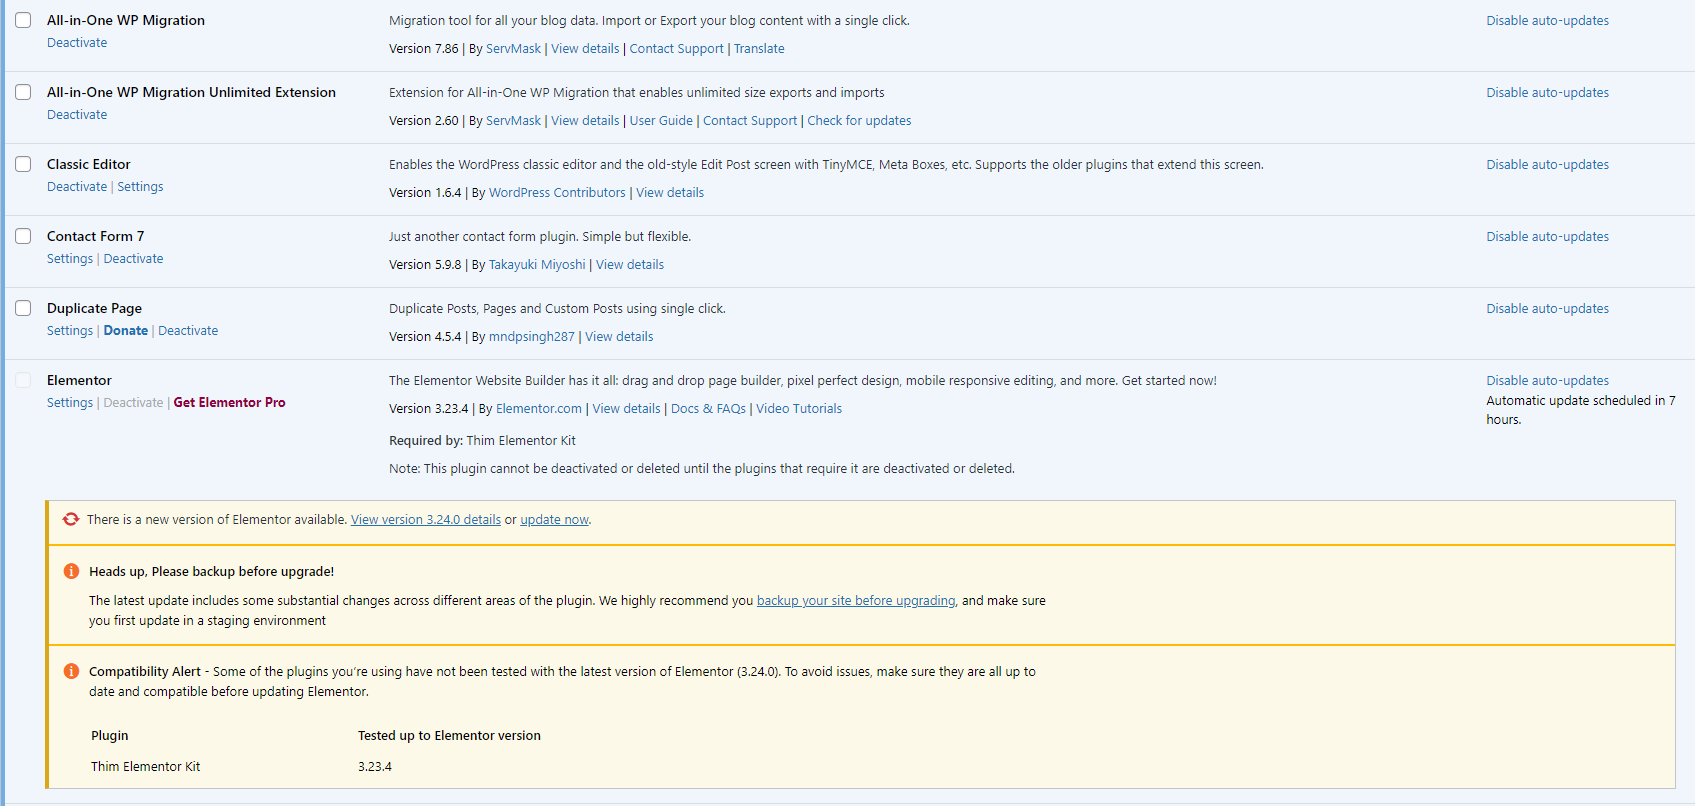Select the All-in-One WP Migration checkbox

pyautogui.click(x=23, y=20)
